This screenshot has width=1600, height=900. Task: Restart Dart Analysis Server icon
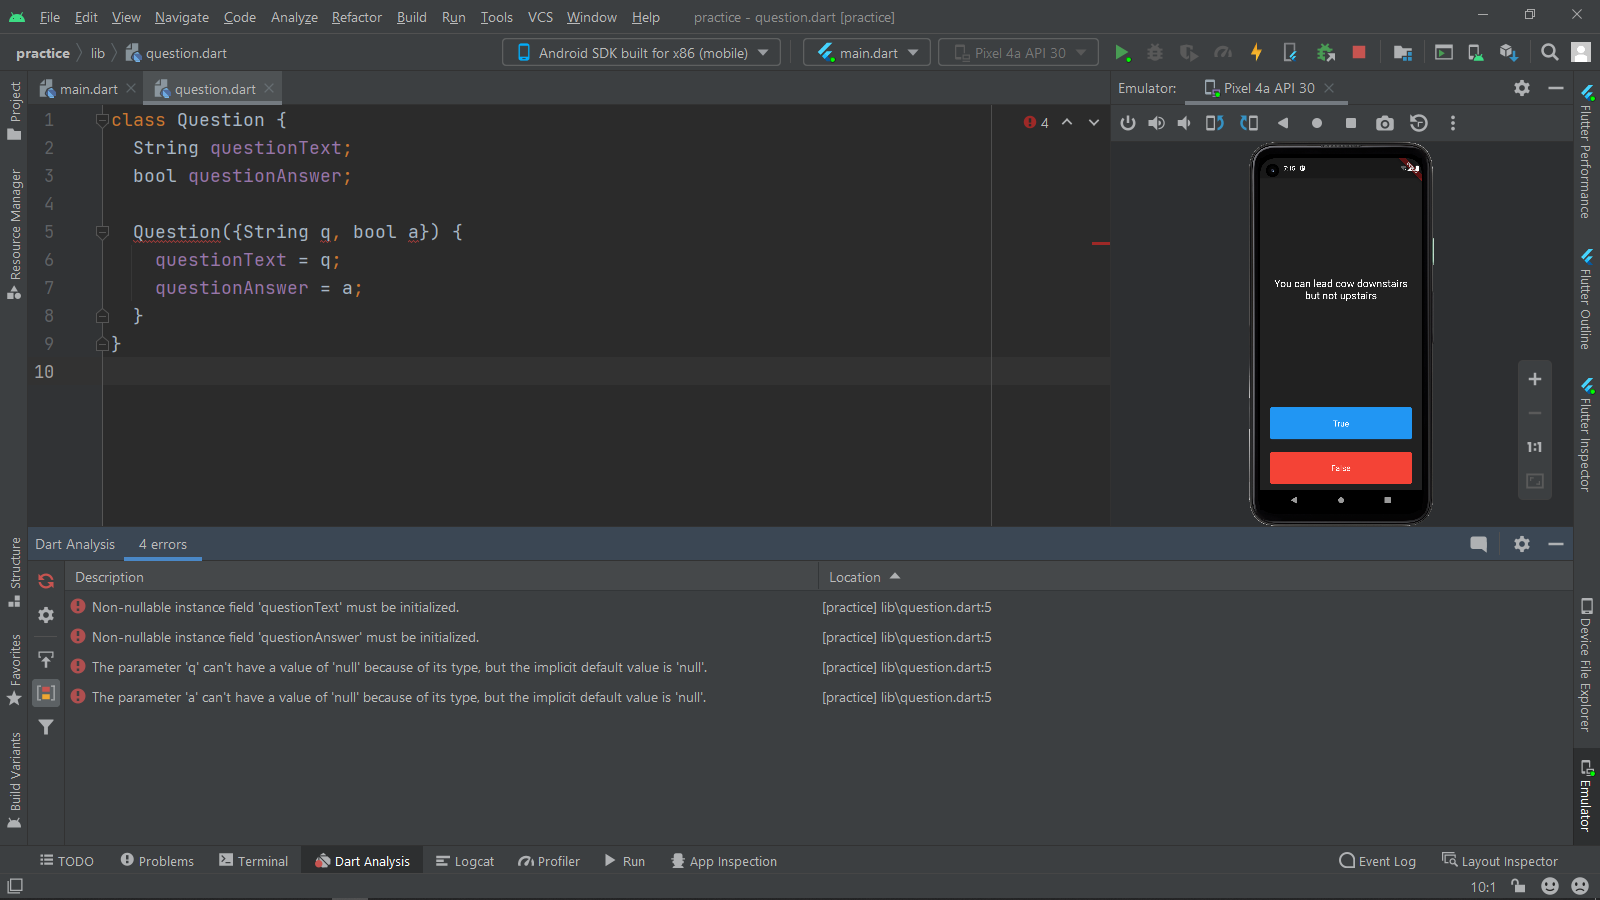(x=46, y=581)
